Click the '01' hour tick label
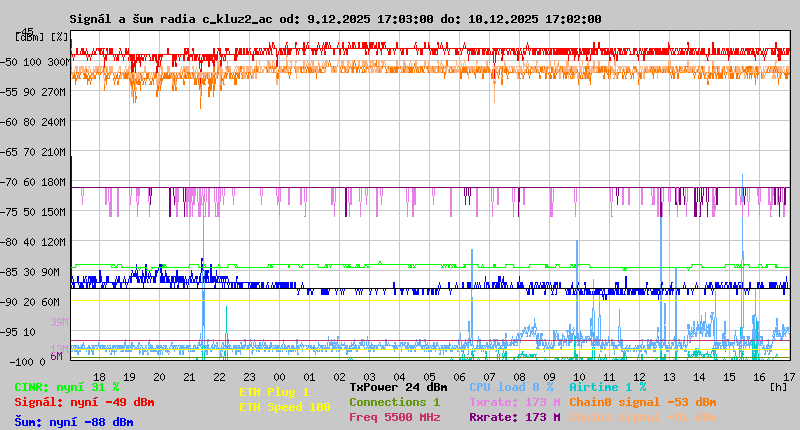 (310, 377)
